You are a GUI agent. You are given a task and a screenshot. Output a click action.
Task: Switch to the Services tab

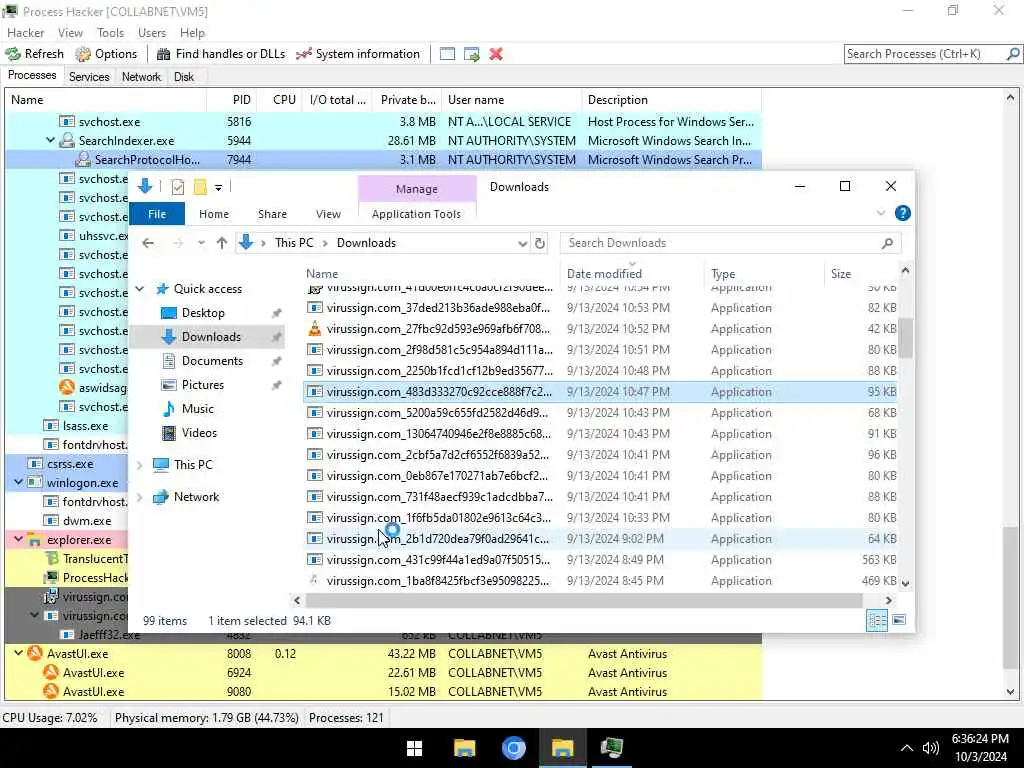coord(89,77)
